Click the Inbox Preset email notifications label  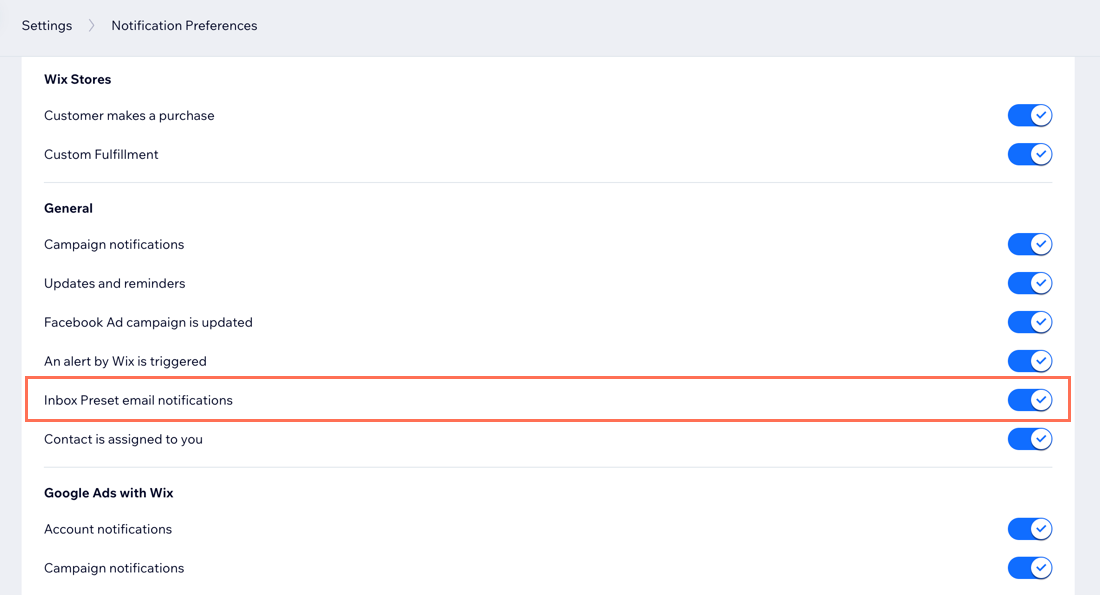pos(138,400)
